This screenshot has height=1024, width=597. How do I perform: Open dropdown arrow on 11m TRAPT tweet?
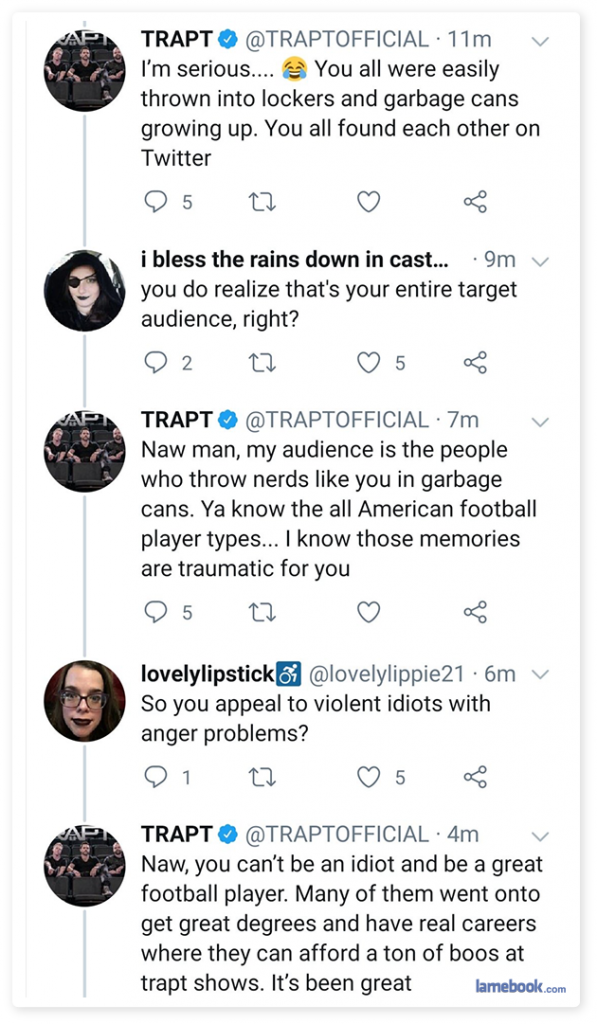tap(540, 41)
